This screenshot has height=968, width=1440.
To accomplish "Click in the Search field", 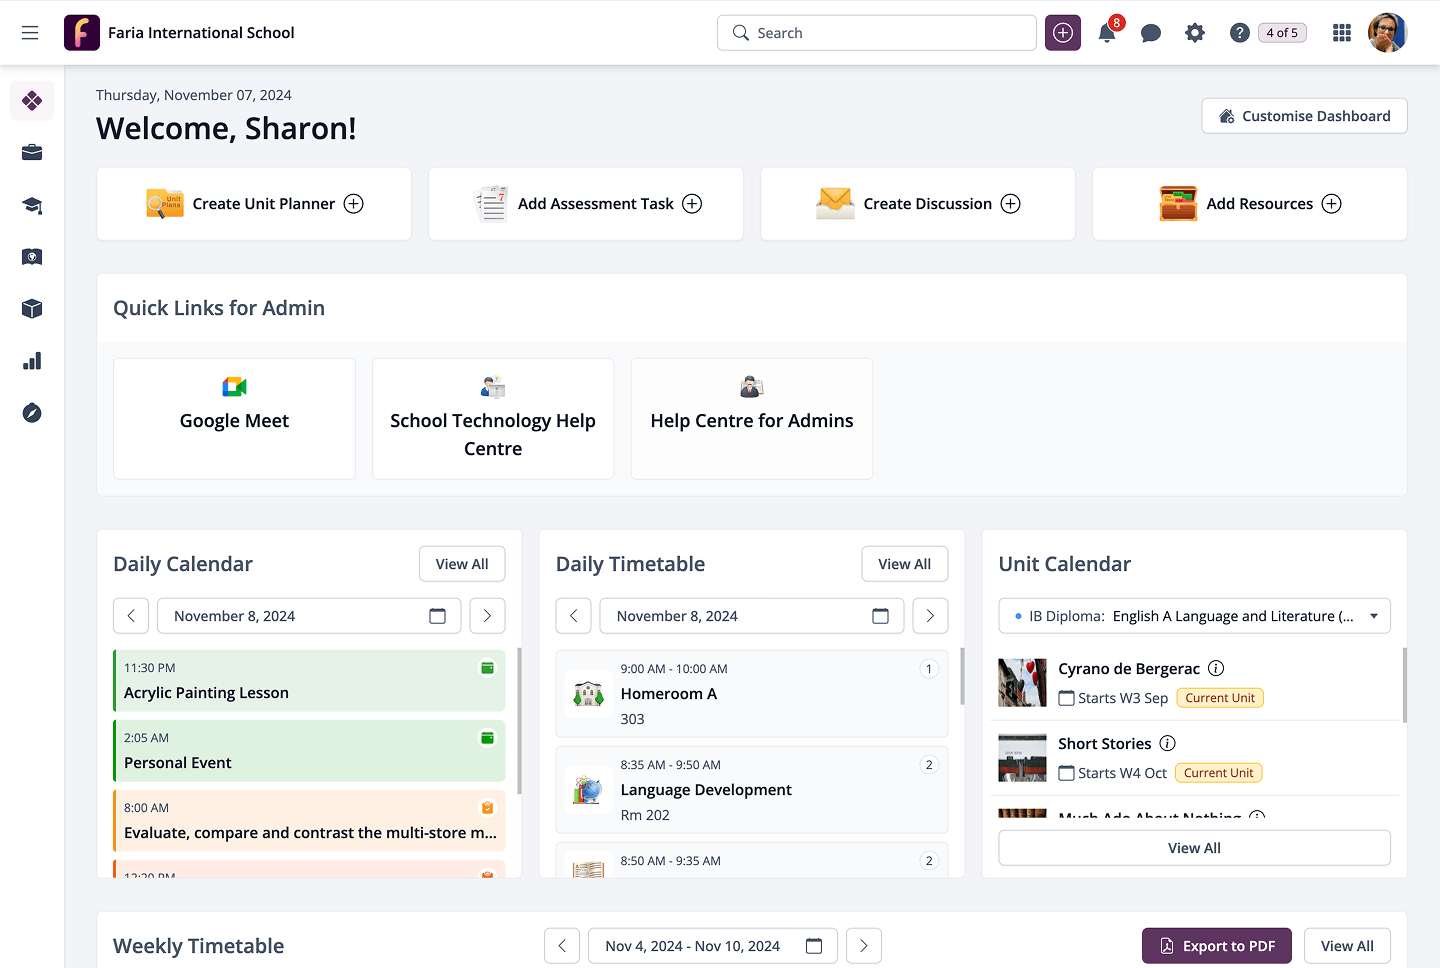I will pyautogui.click(x=876, y=33).
